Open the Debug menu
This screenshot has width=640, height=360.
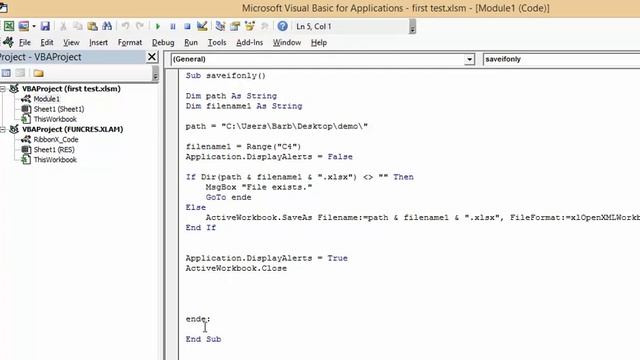pos(163,42)
